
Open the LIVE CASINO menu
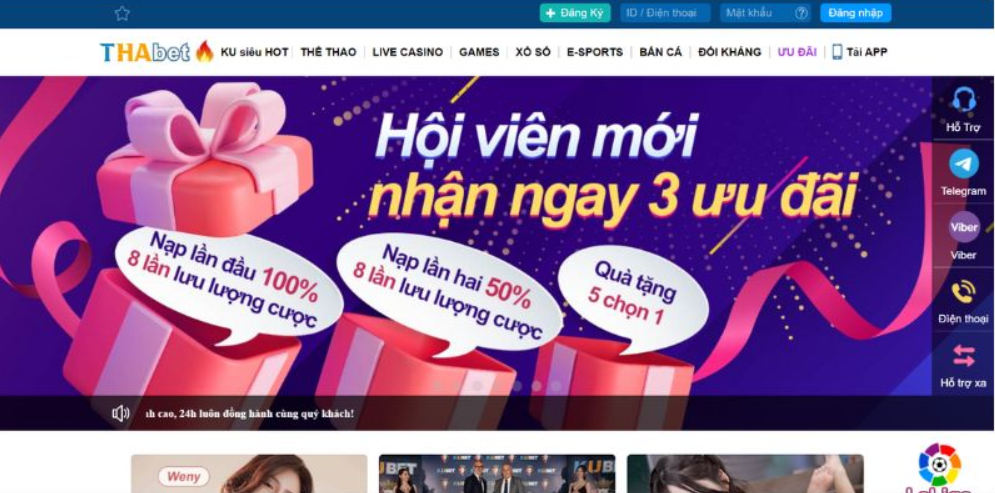407,52
